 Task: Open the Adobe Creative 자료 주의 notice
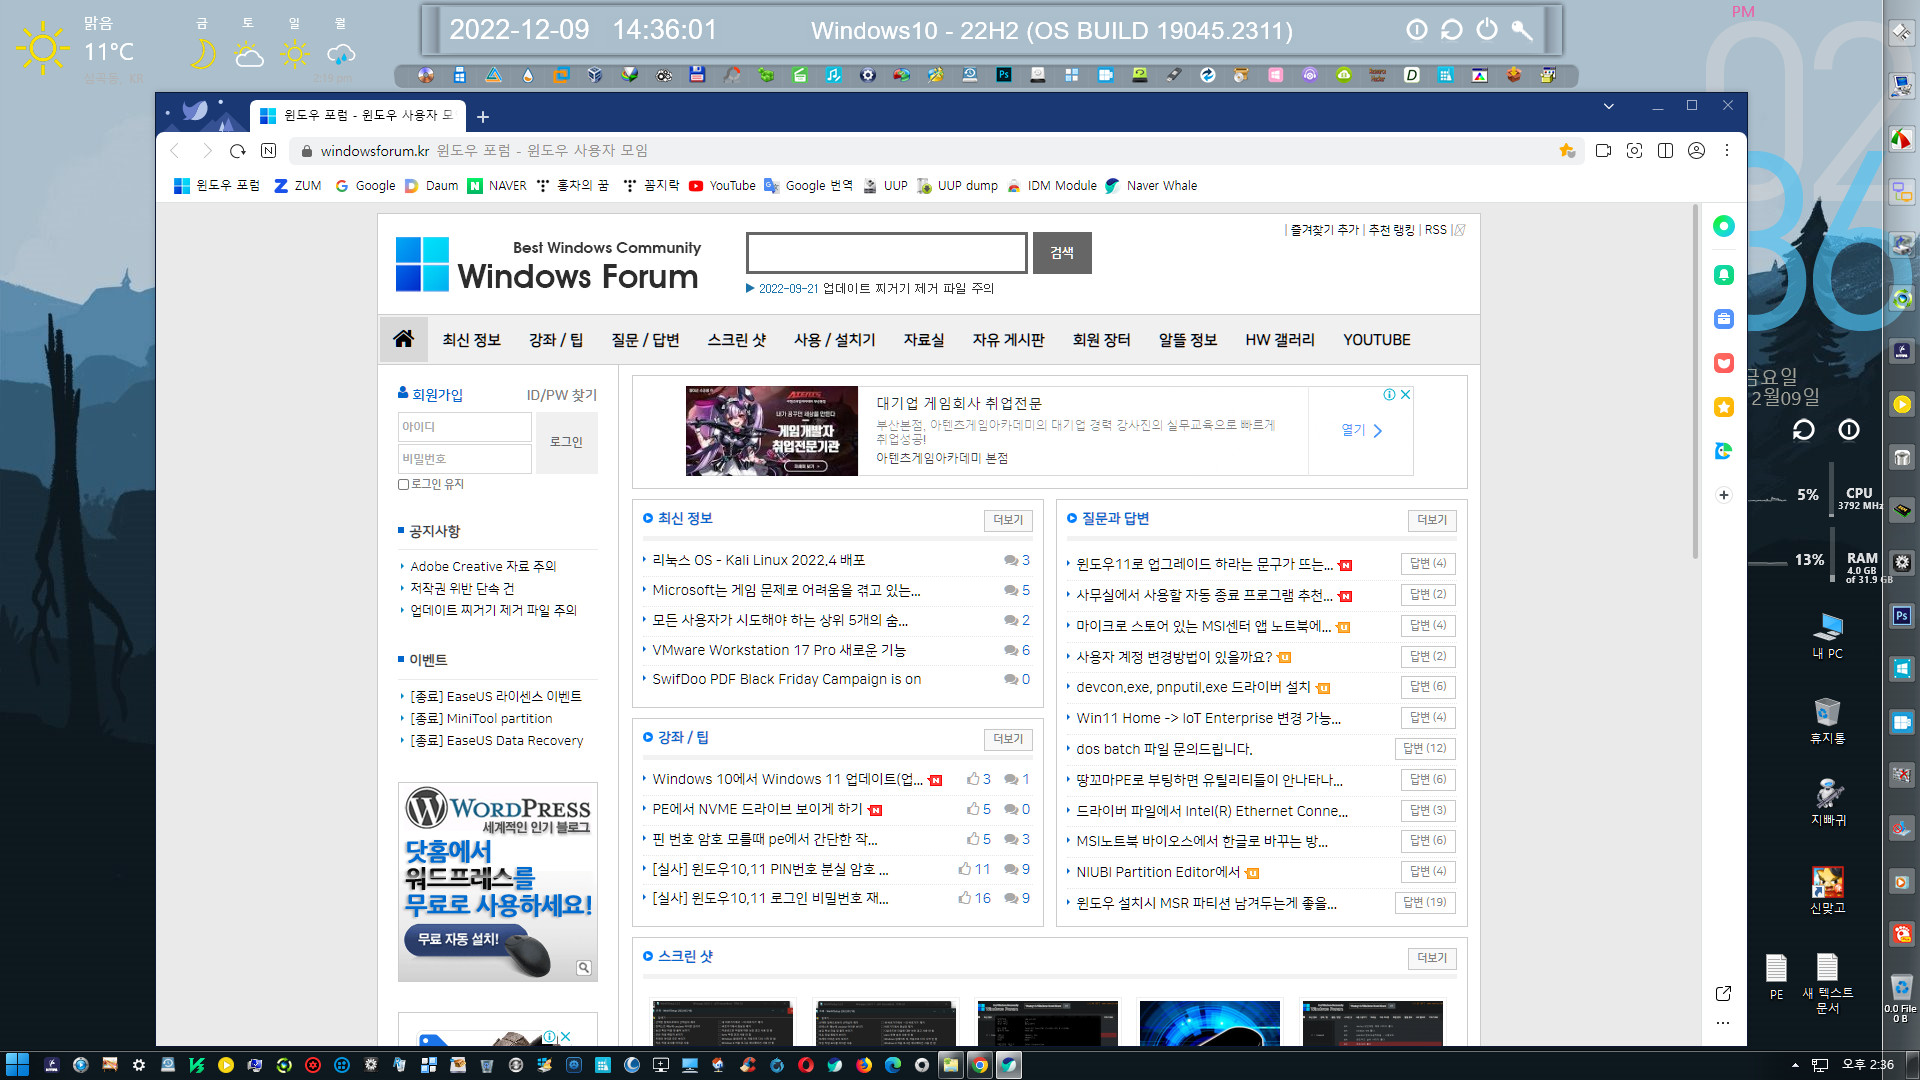click(x=483, y=566)
